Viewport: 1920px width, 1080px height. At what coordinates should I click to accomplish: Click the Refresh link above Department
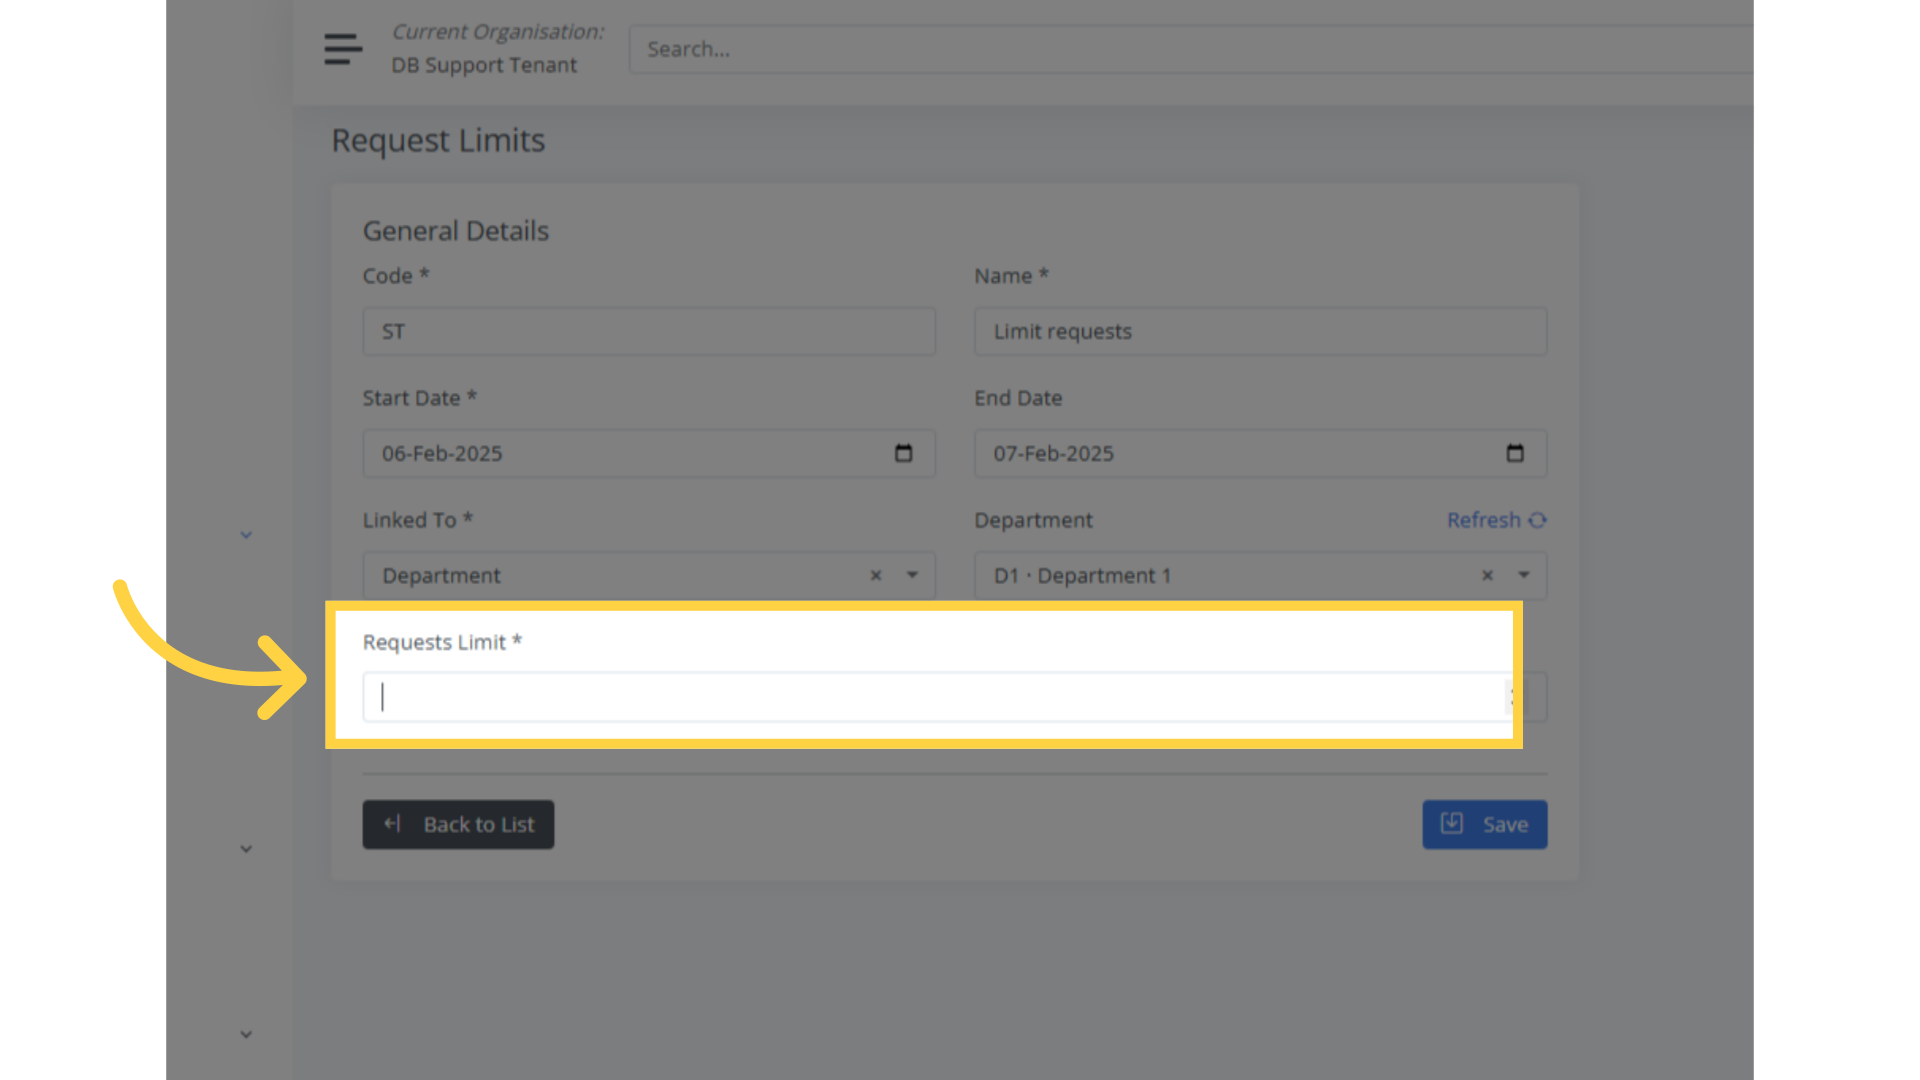coord(1485,520)
